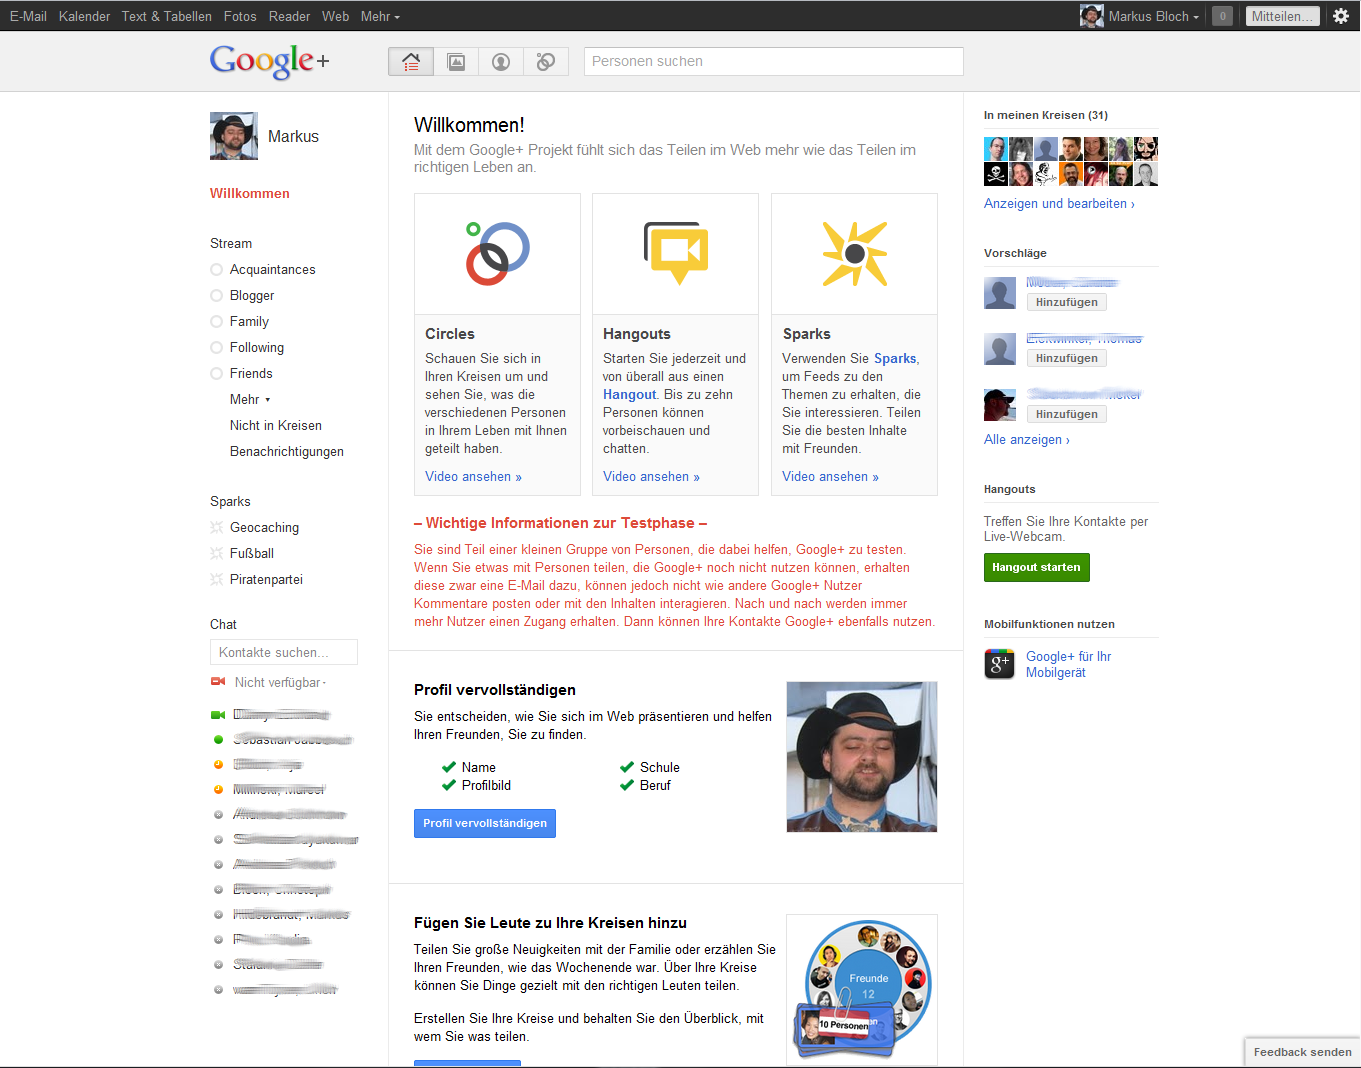This screenshot has width=1361, height=1068.
Task: Click Profil vervollständigen button
Action: tap(485, 823)
